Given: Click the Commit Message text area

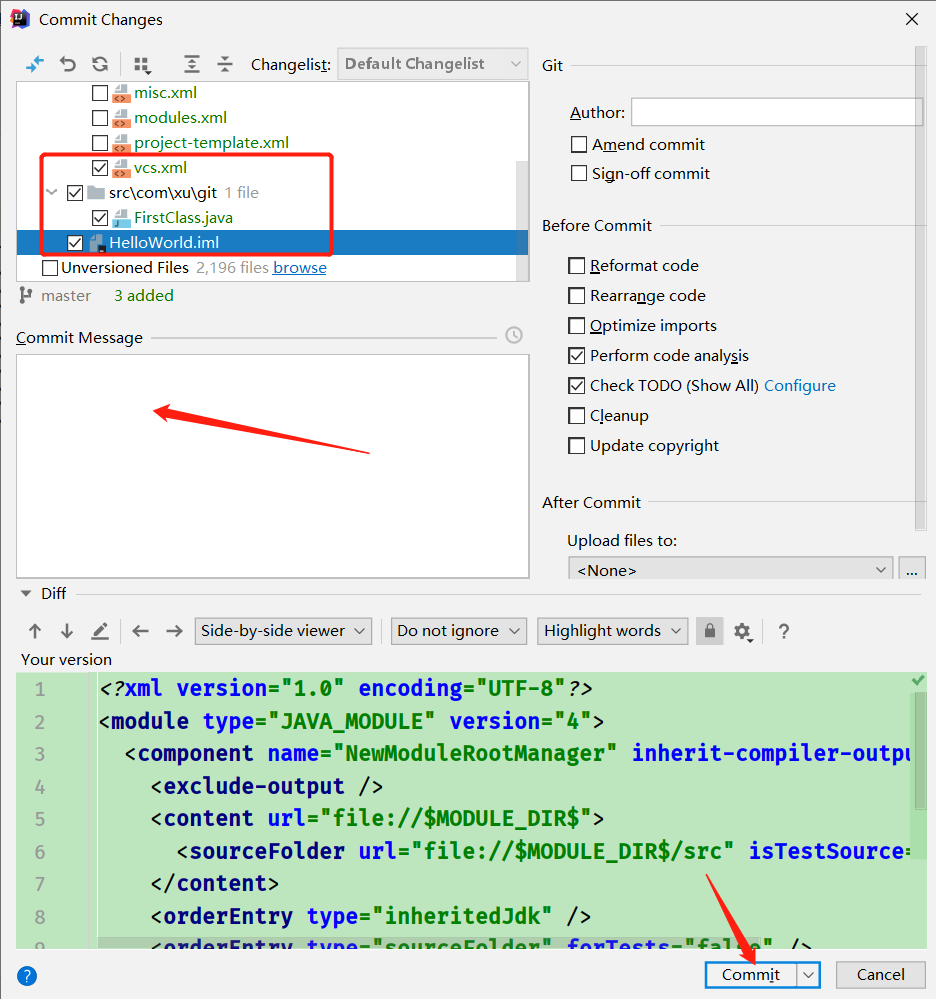Looking at the screenshot, I should point(273,466).
